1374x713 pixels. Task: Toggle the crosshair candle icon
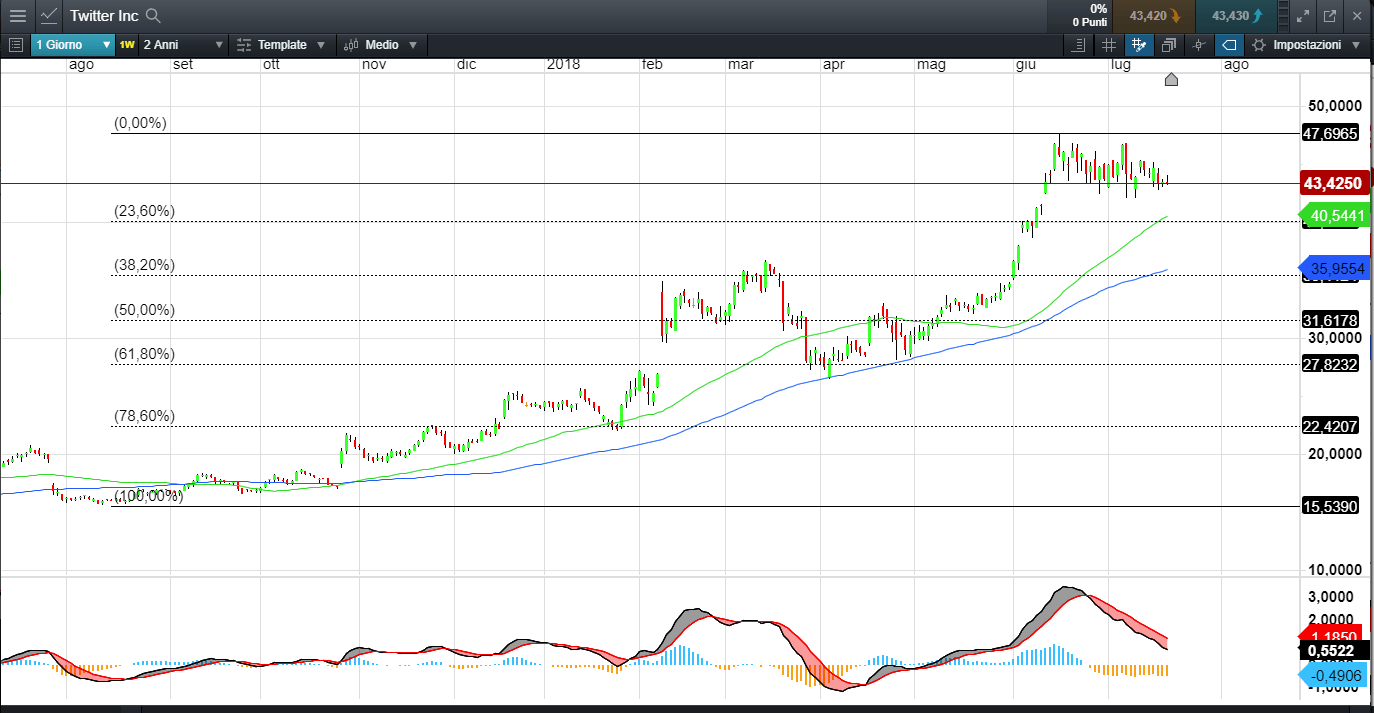click(x=1198, y=45)
